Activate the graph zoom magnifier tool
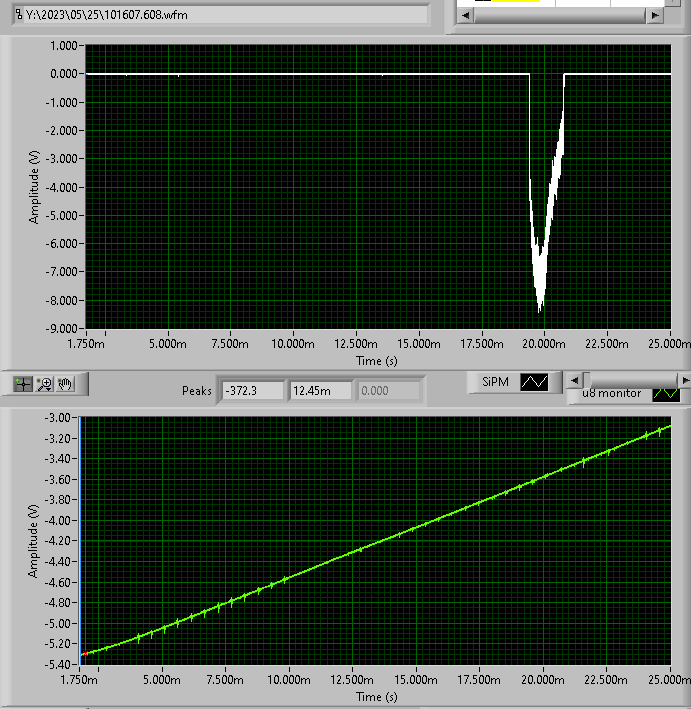691x709 pixels. 44,384
